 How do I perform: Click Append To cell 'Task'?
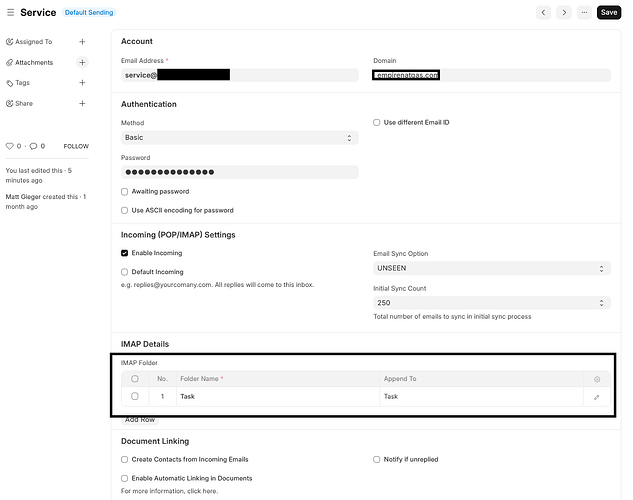click(x=481, y=396)
